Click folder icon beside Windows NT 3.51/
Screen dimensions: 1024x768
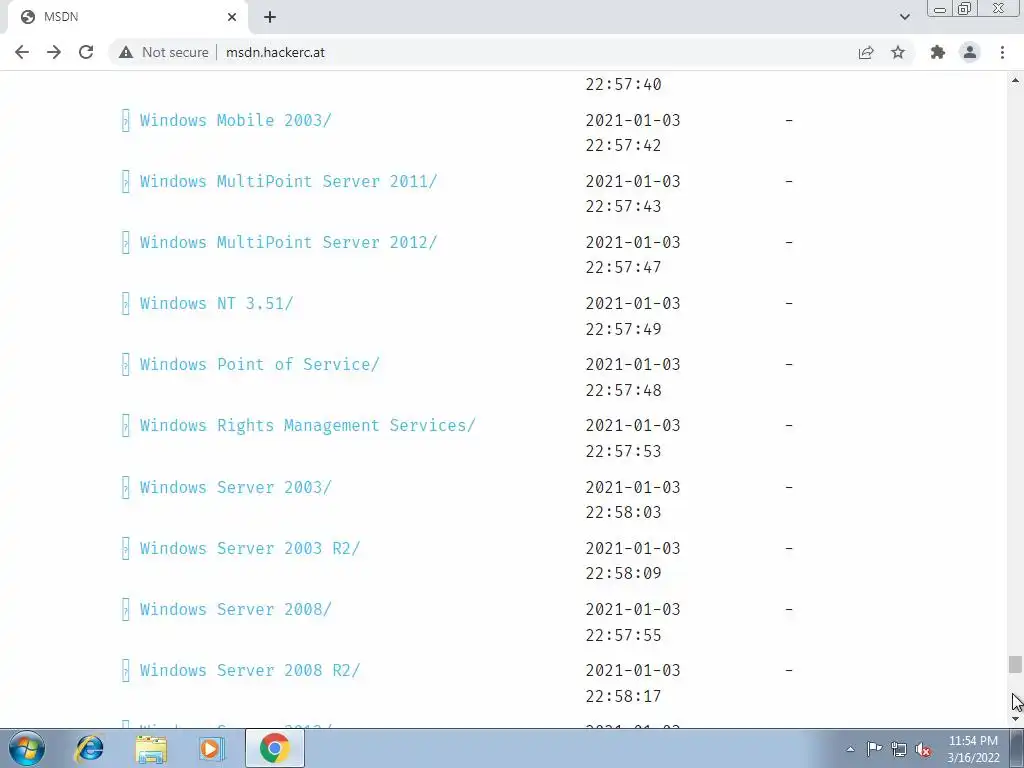[x=125, y=303]
